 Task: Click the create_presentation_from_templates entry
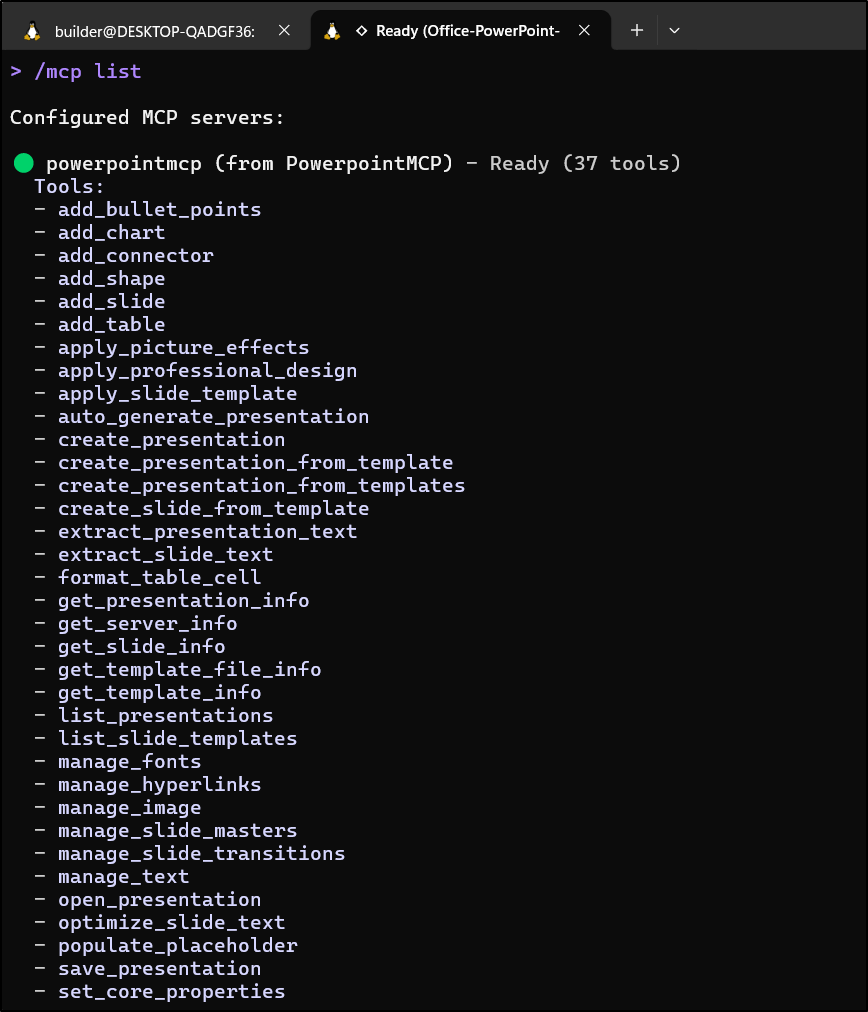pyautogui.click(x=261, y=486)
